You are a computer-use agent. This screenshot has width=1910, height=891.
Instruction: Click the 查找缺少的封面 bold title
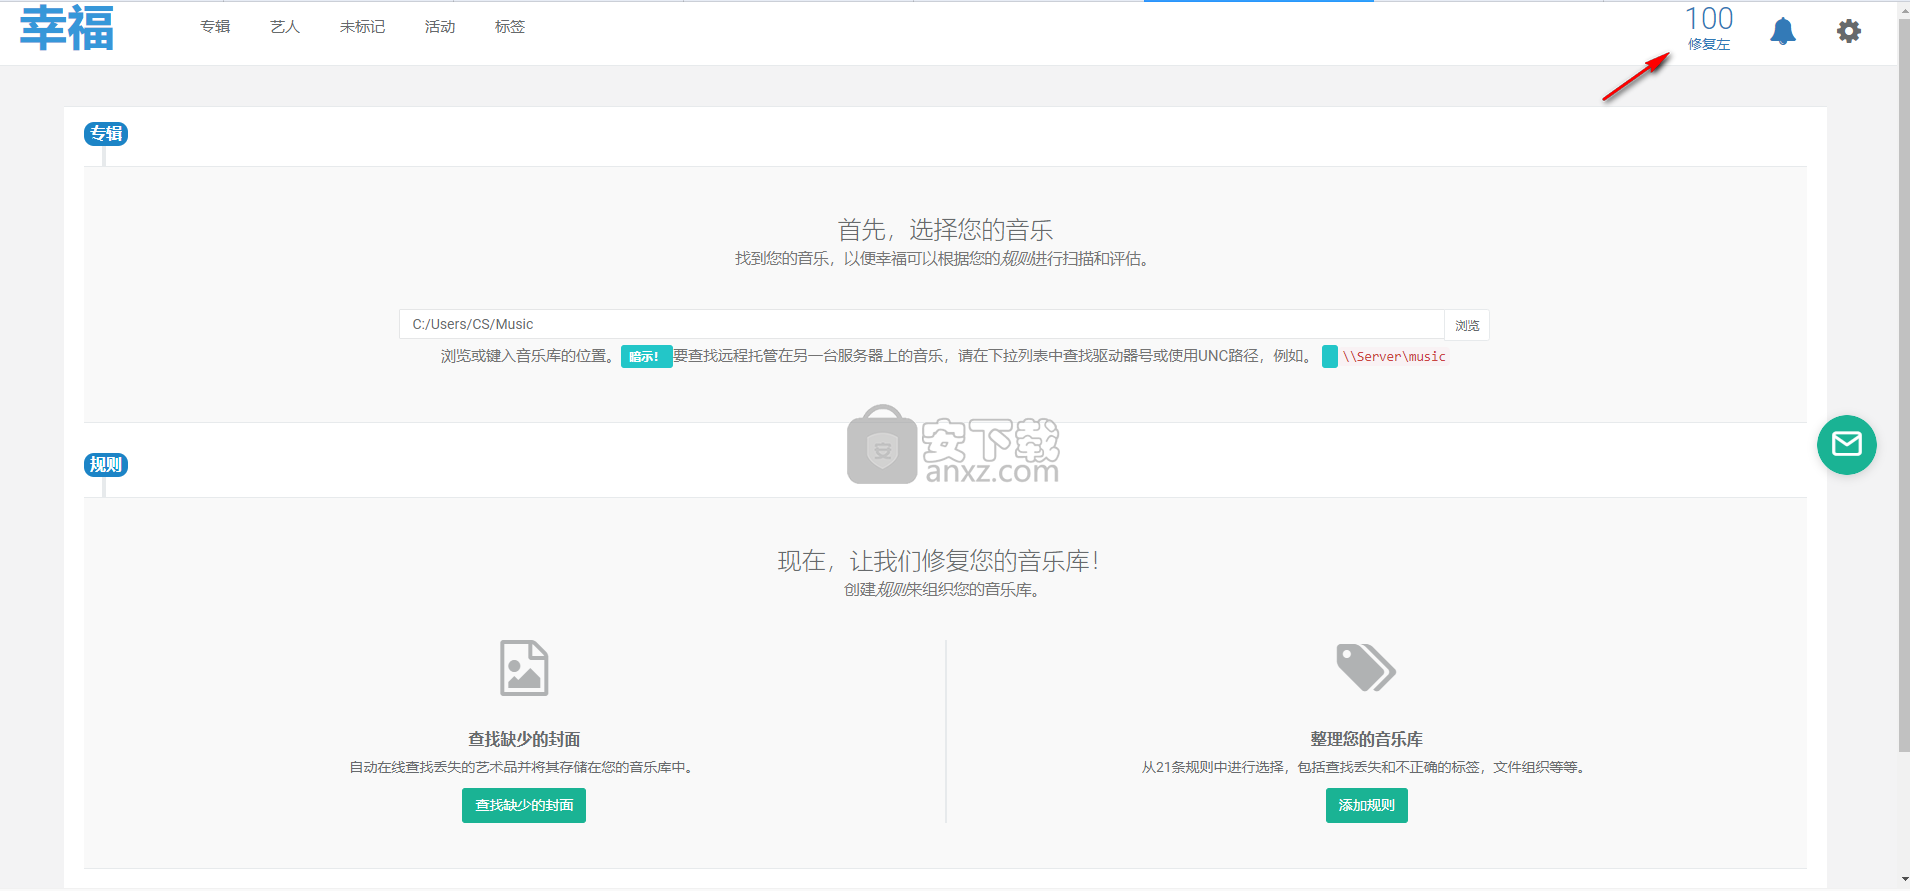click(x=524, y=739)
